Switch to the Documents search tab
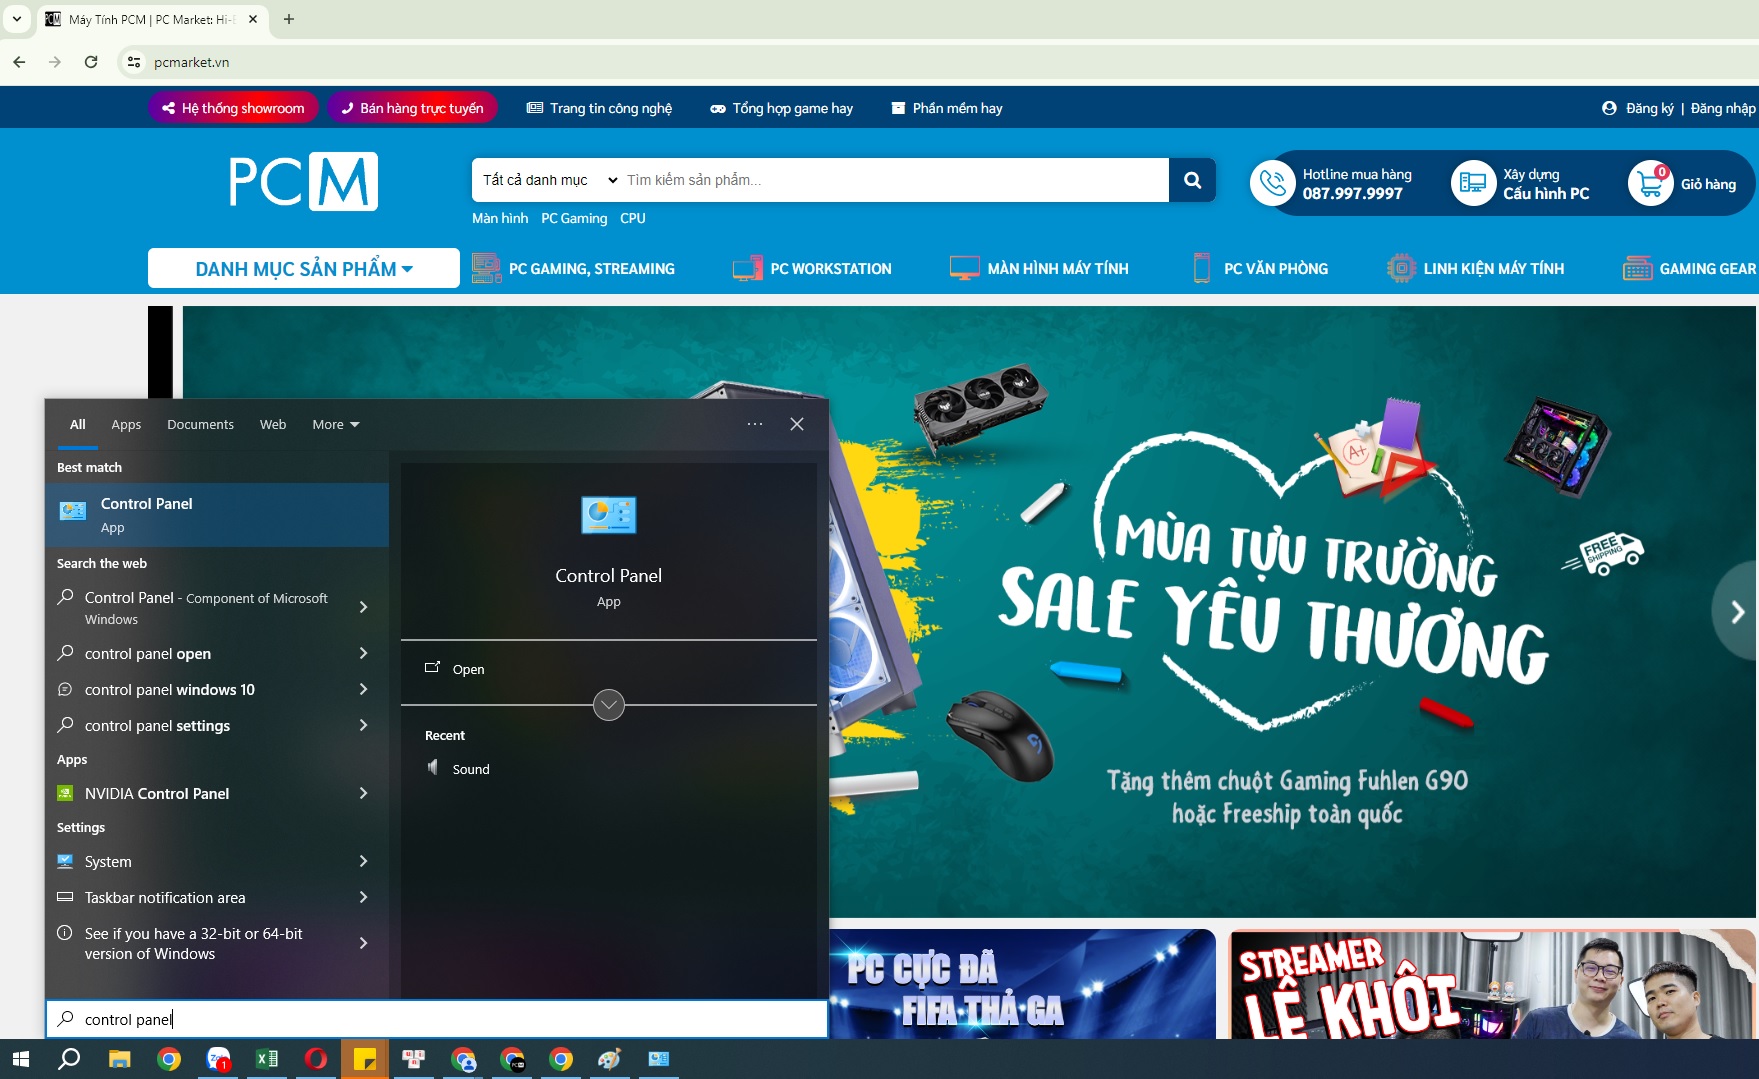 tap(200, 424)
